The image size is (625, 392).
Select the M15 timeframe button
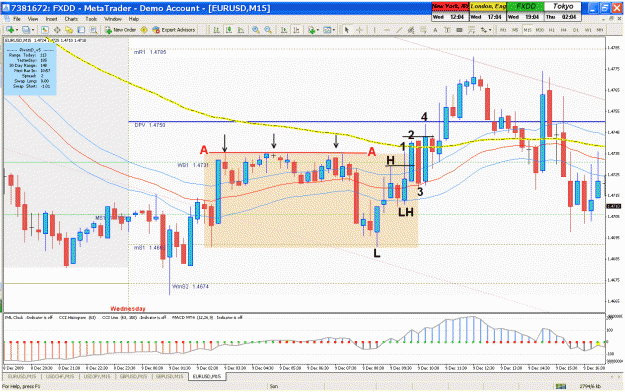[x=527, y=30]
